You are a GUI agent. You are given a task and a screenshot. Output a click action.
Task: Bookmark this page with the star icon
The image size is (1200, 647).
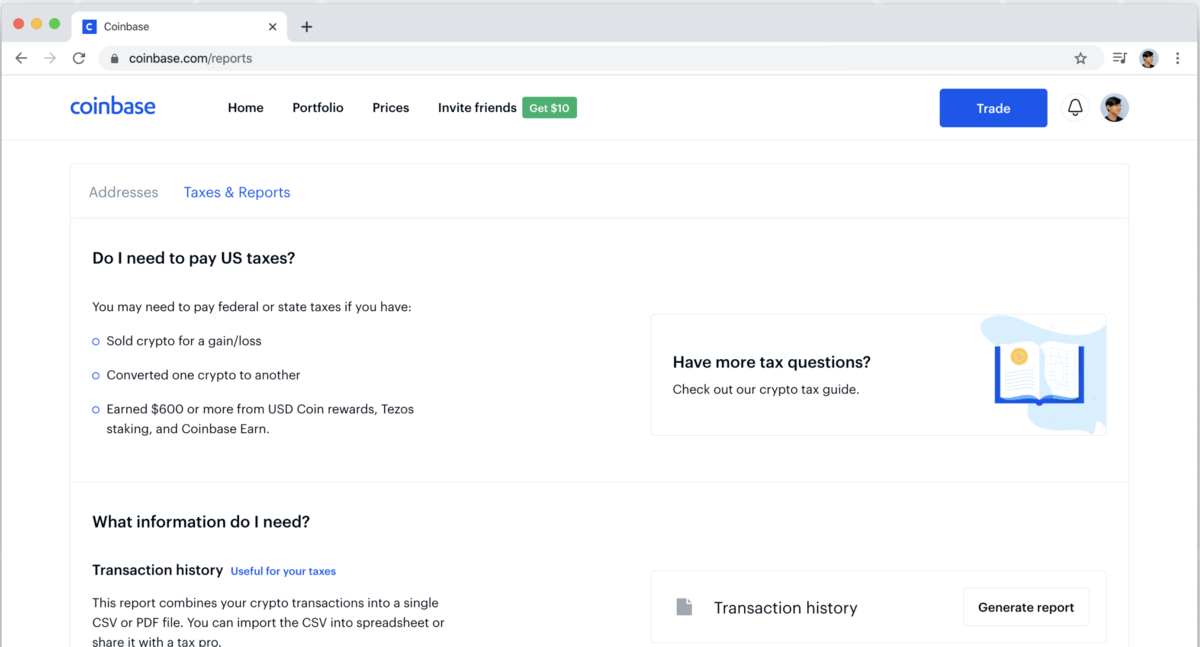tap(1080, 58)
